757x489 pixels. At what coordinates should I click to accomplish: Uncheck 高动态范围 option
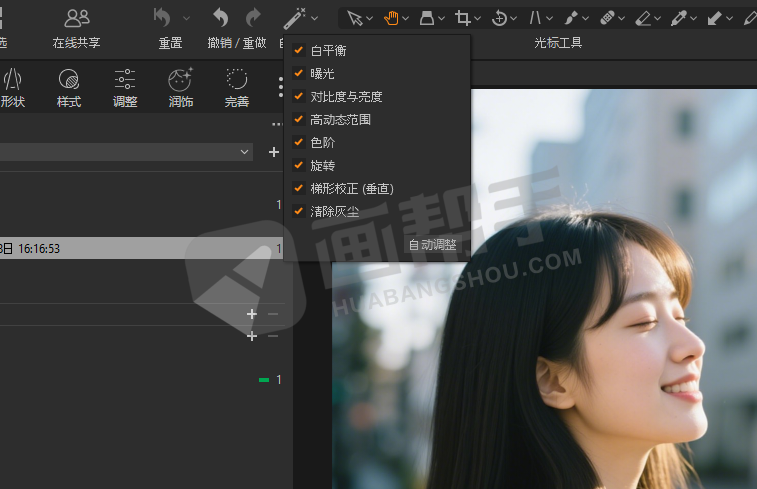click(x=299, y=119)
